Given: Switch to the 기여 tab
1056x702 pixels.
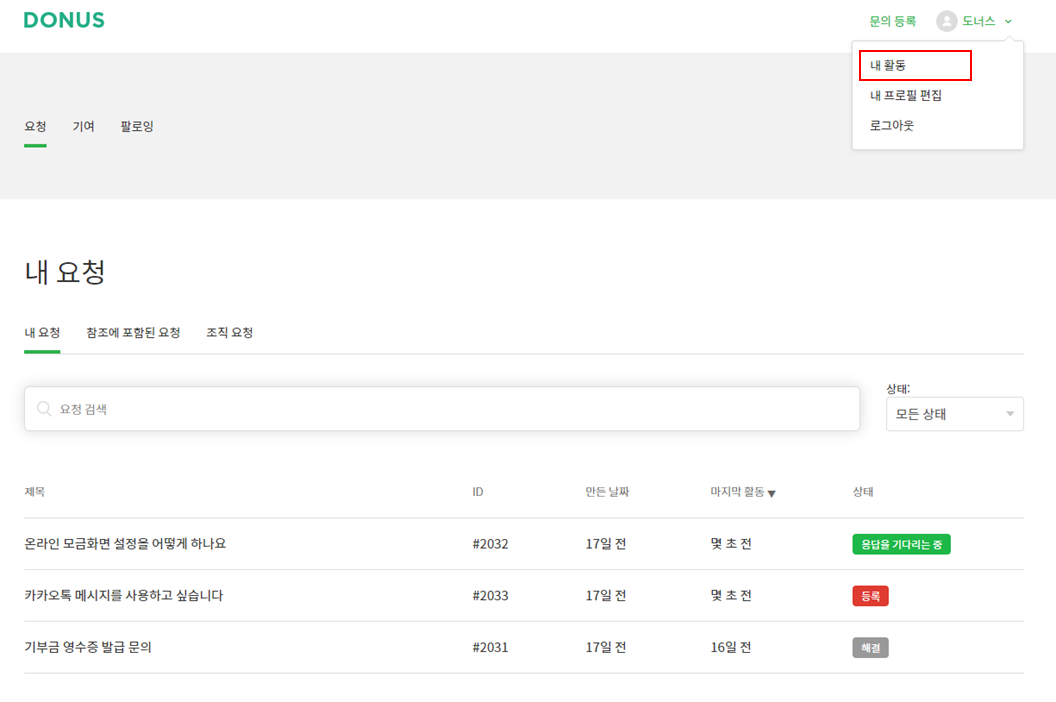Looking at the screenshot, I should pos(84,126).
